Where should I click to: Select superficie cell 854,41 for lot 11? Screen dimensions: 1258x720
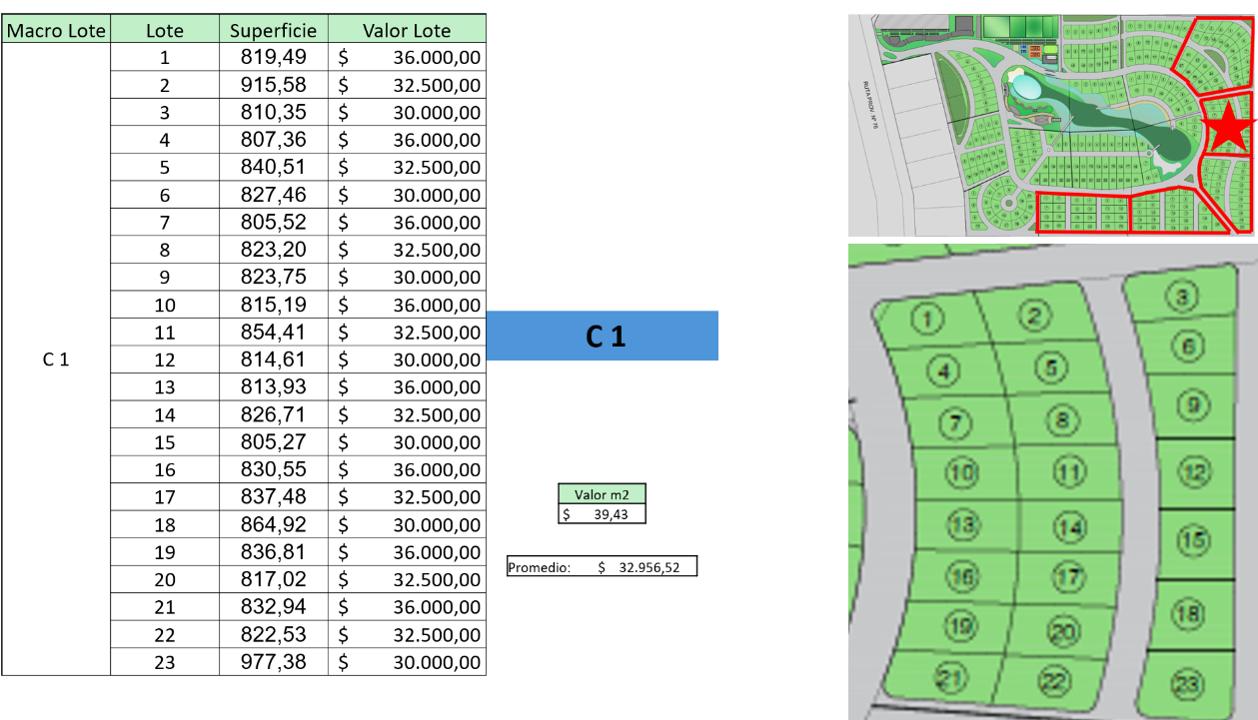click(x=274, y=332)
